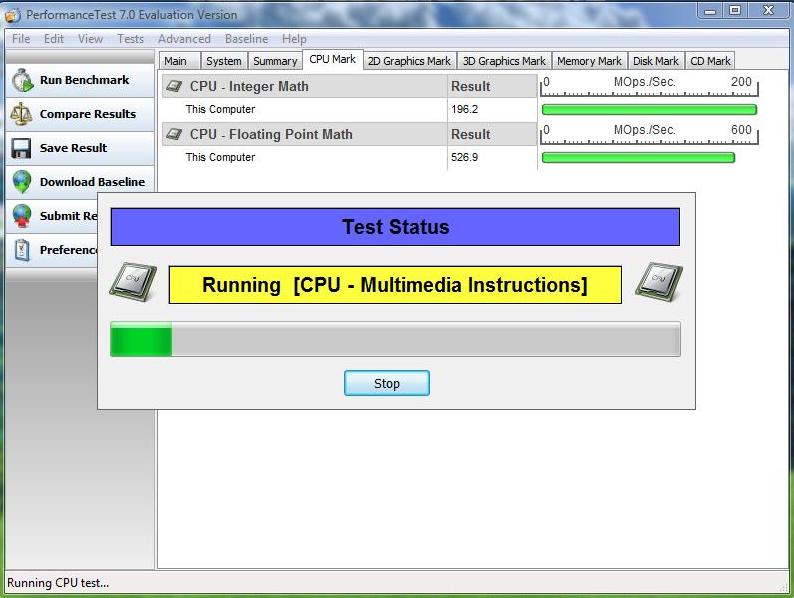Click the right CPU chip icon in Test Status

click(659, 282)
